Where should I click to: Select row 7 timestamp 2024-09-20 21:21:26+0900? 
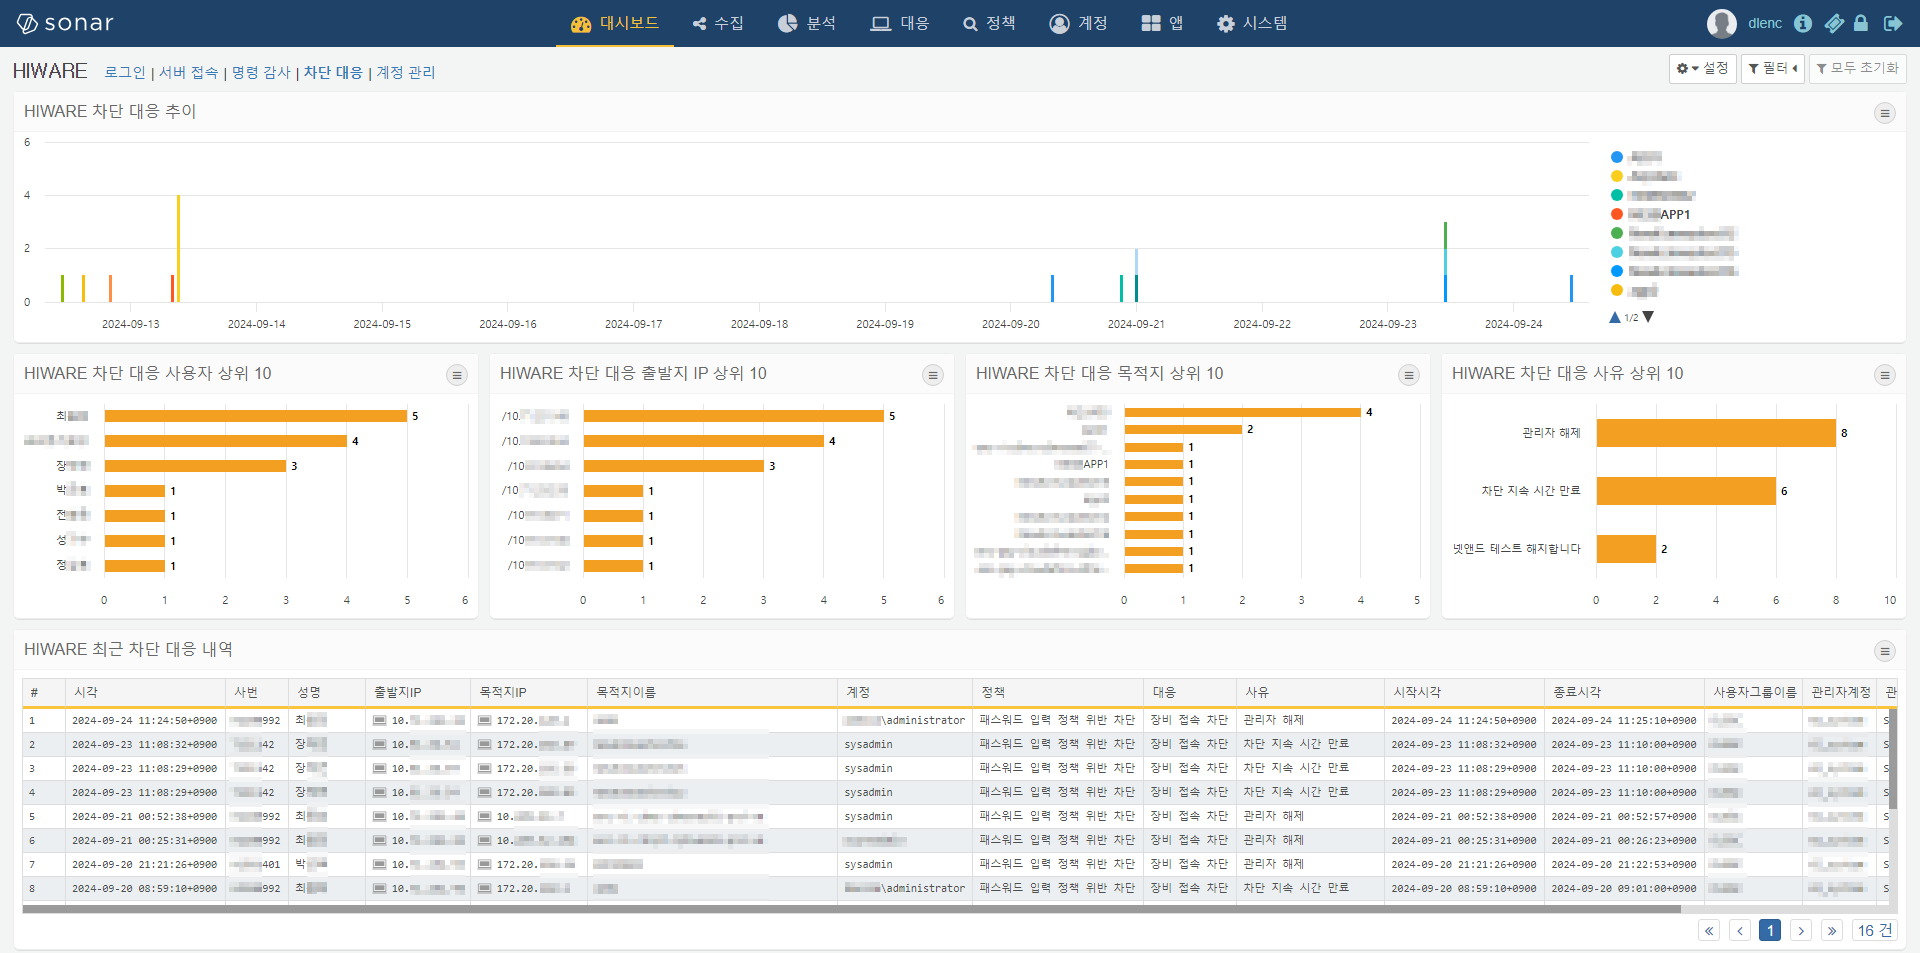tap(144, 864)
